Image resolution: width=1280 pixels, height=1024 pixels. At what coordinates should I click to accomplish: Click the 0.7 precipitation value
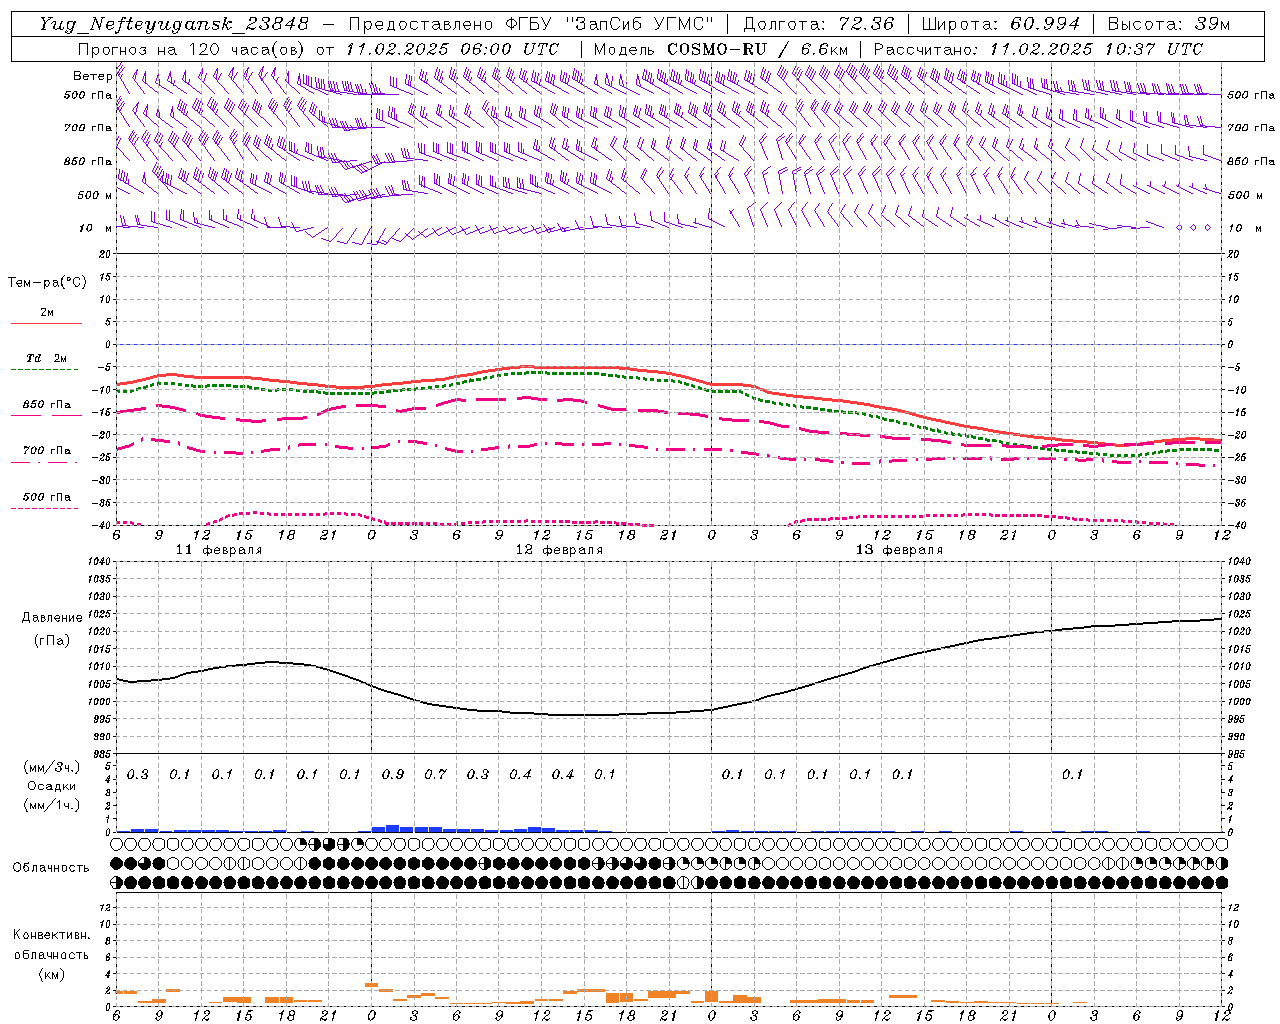(x=435, y=774)
